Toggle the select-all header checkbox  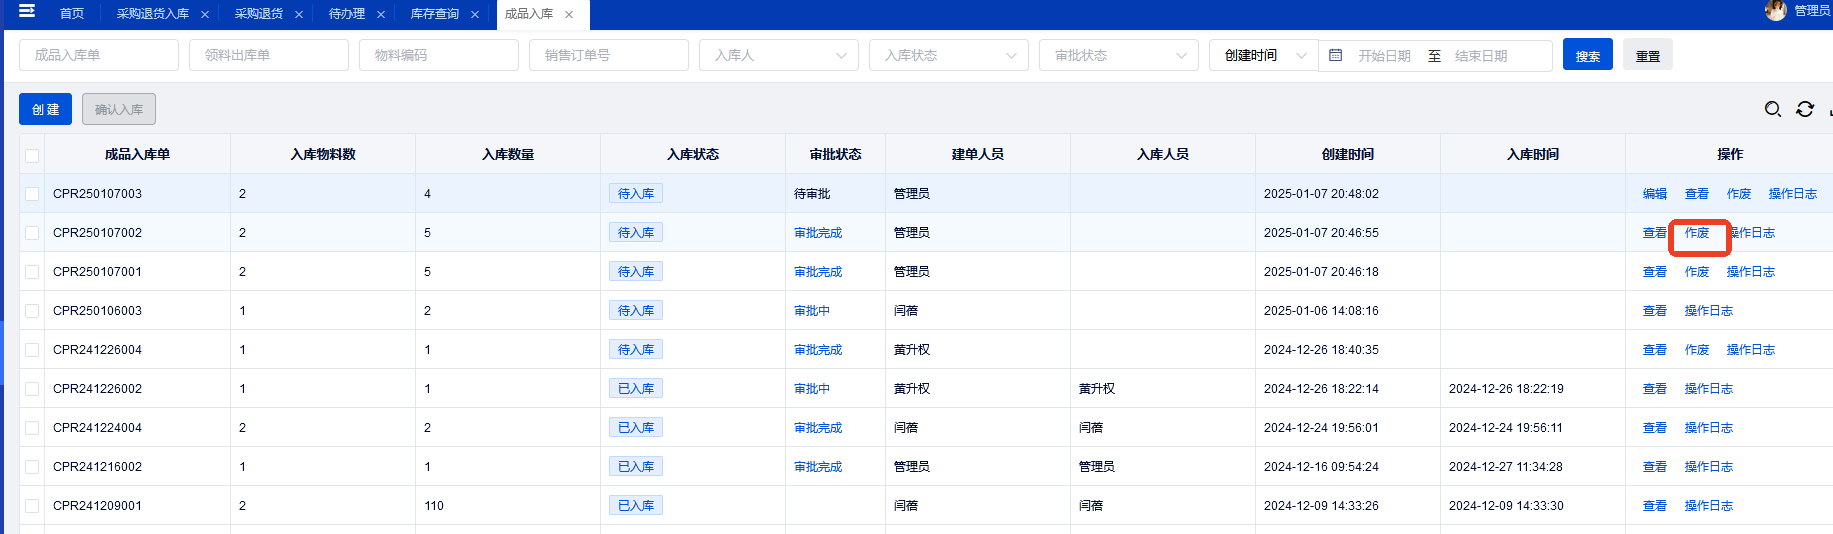[x=32, y=155]
